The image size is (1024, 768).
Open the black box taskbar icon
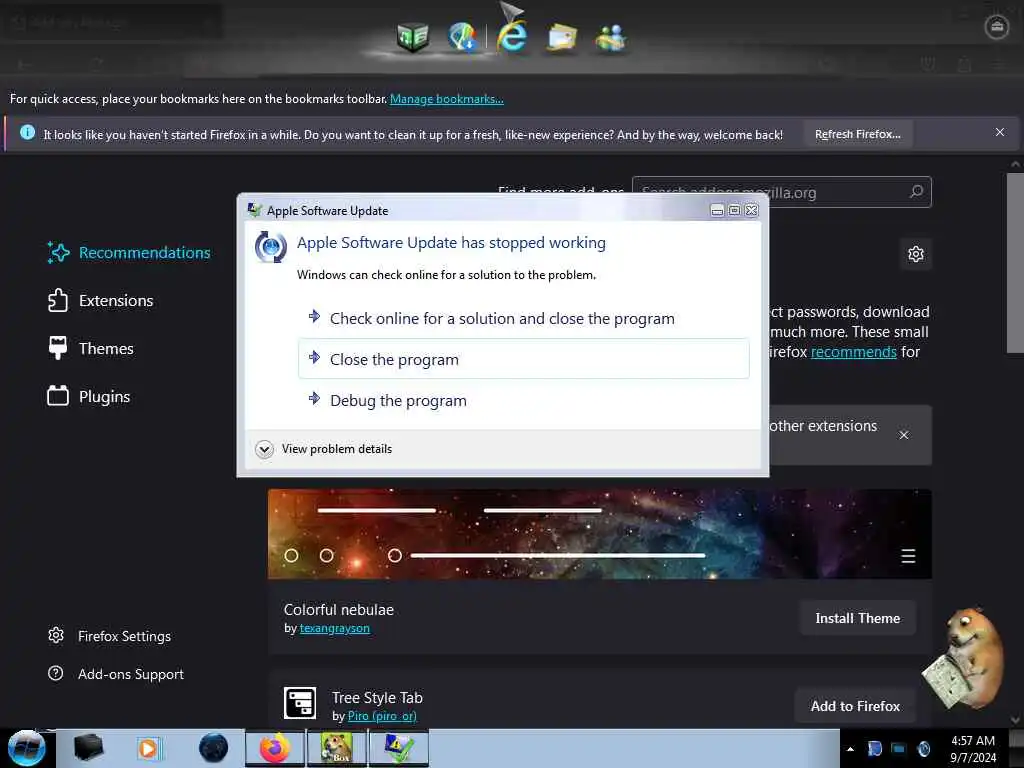point(88,748)
